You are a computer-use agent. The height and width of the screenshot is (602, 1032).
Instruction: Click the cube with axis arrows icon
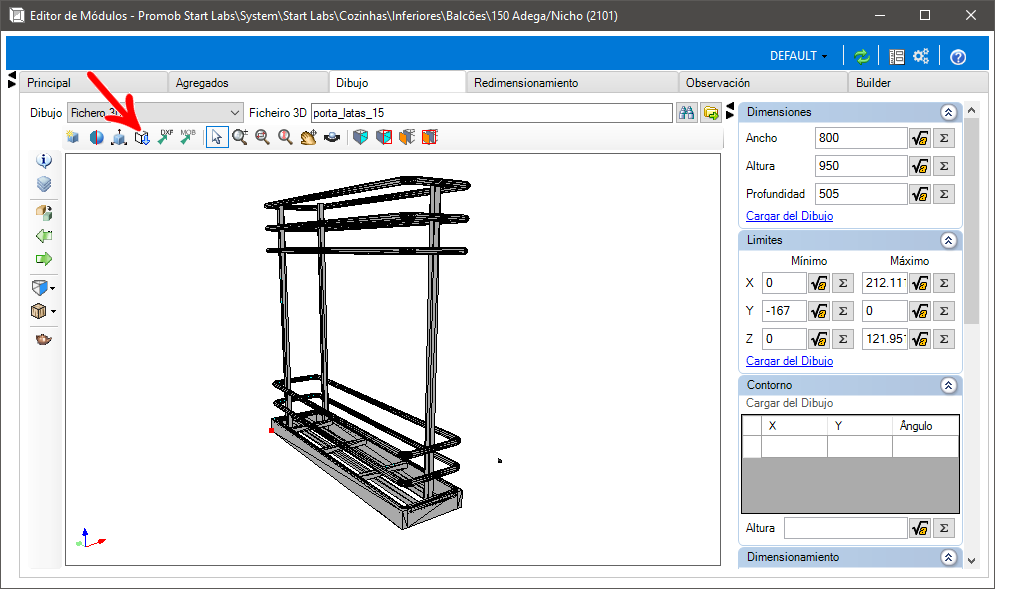point(119,137)
